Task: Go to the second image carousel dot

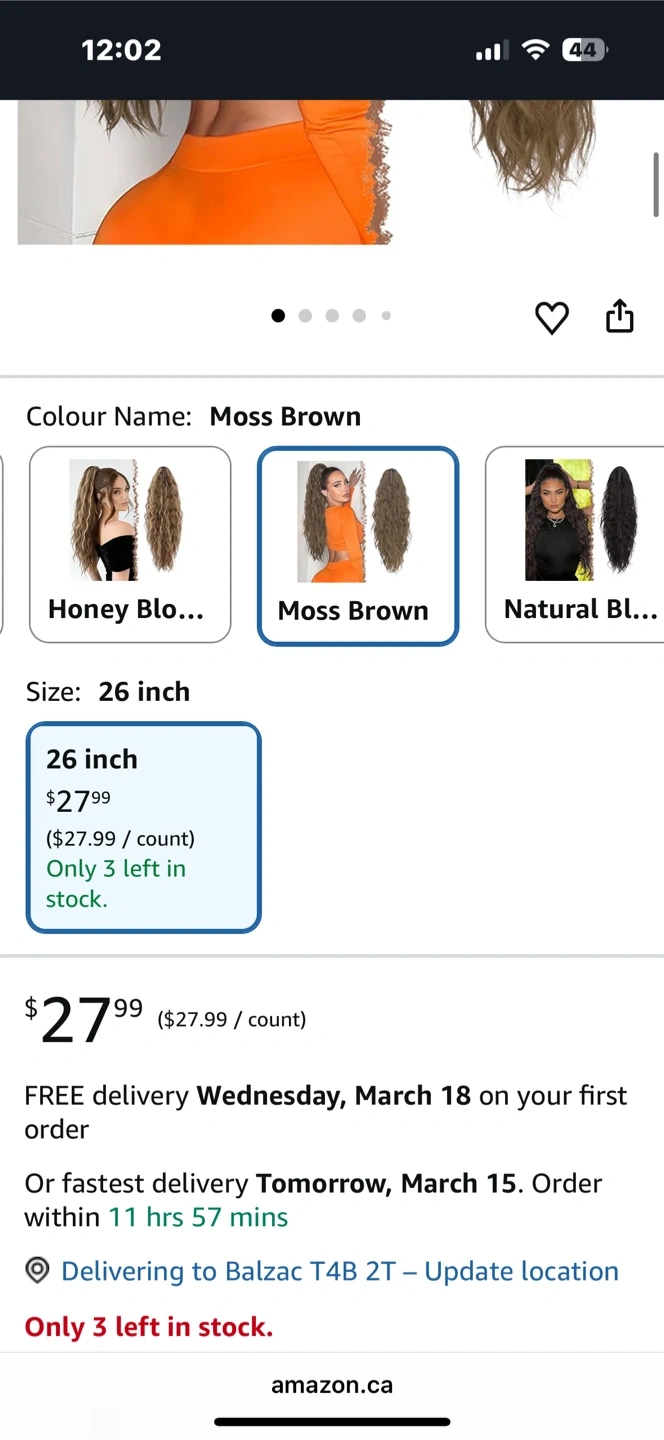Action: pyautogui.click(x=305, y=316)
